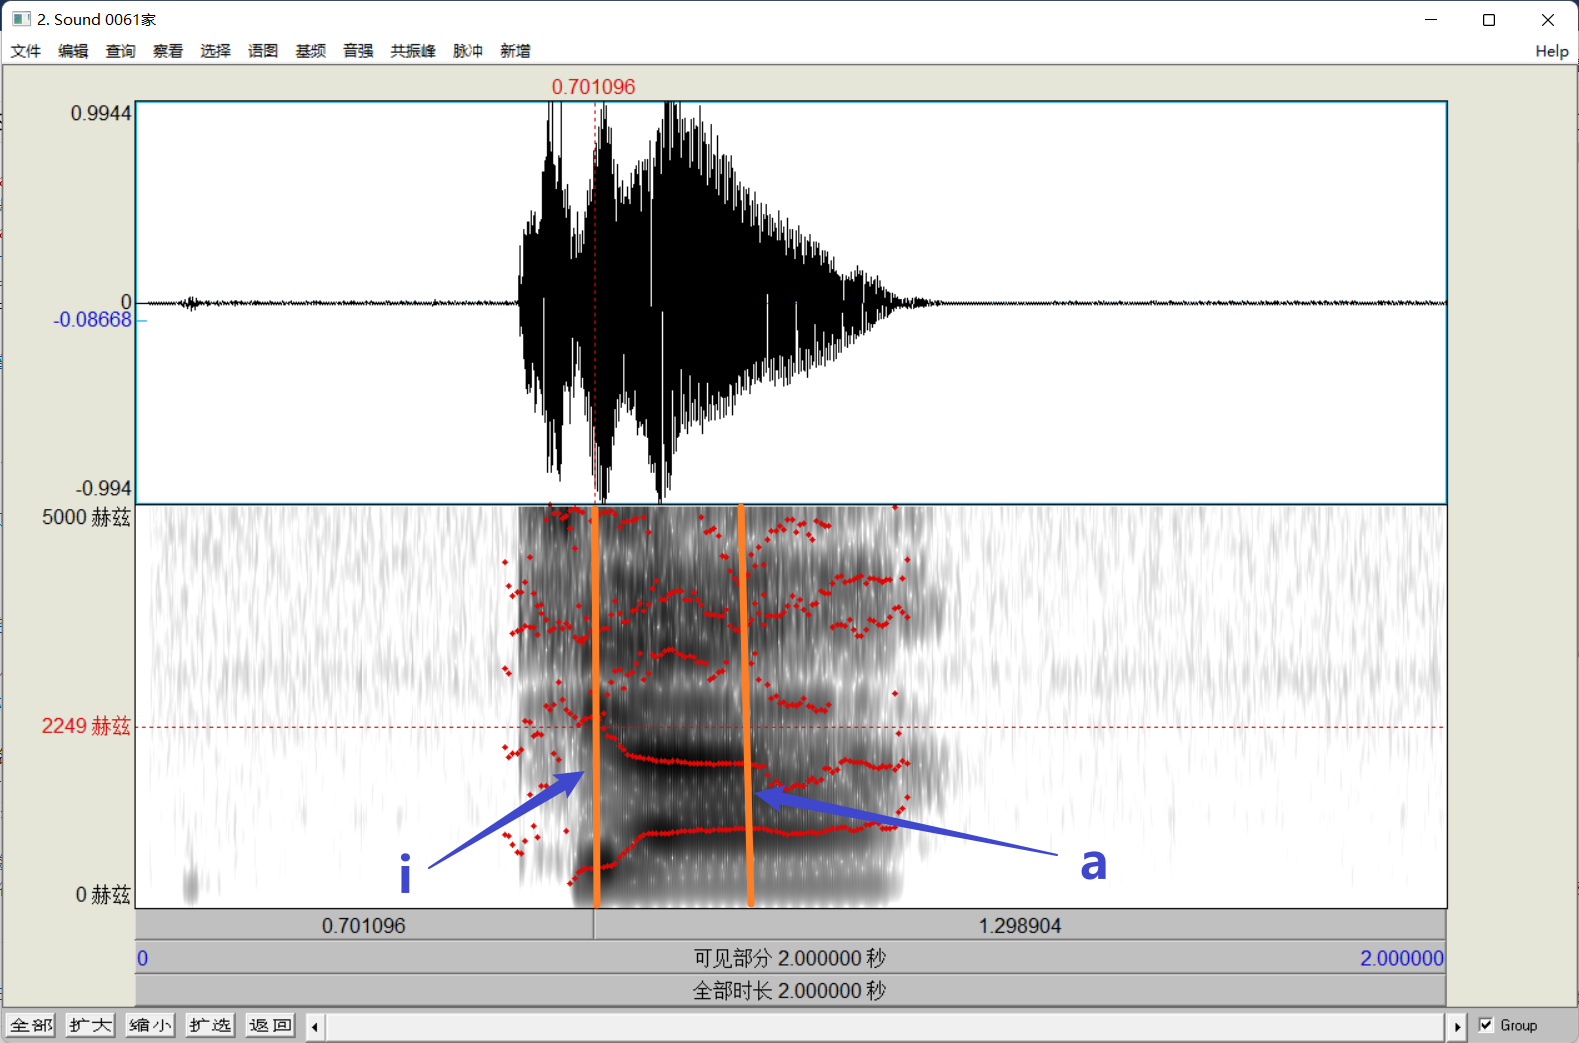Click the 缩小 zoom-out button
This screenshot has height=1043, width=1579.
click(x=151, y=1025)
